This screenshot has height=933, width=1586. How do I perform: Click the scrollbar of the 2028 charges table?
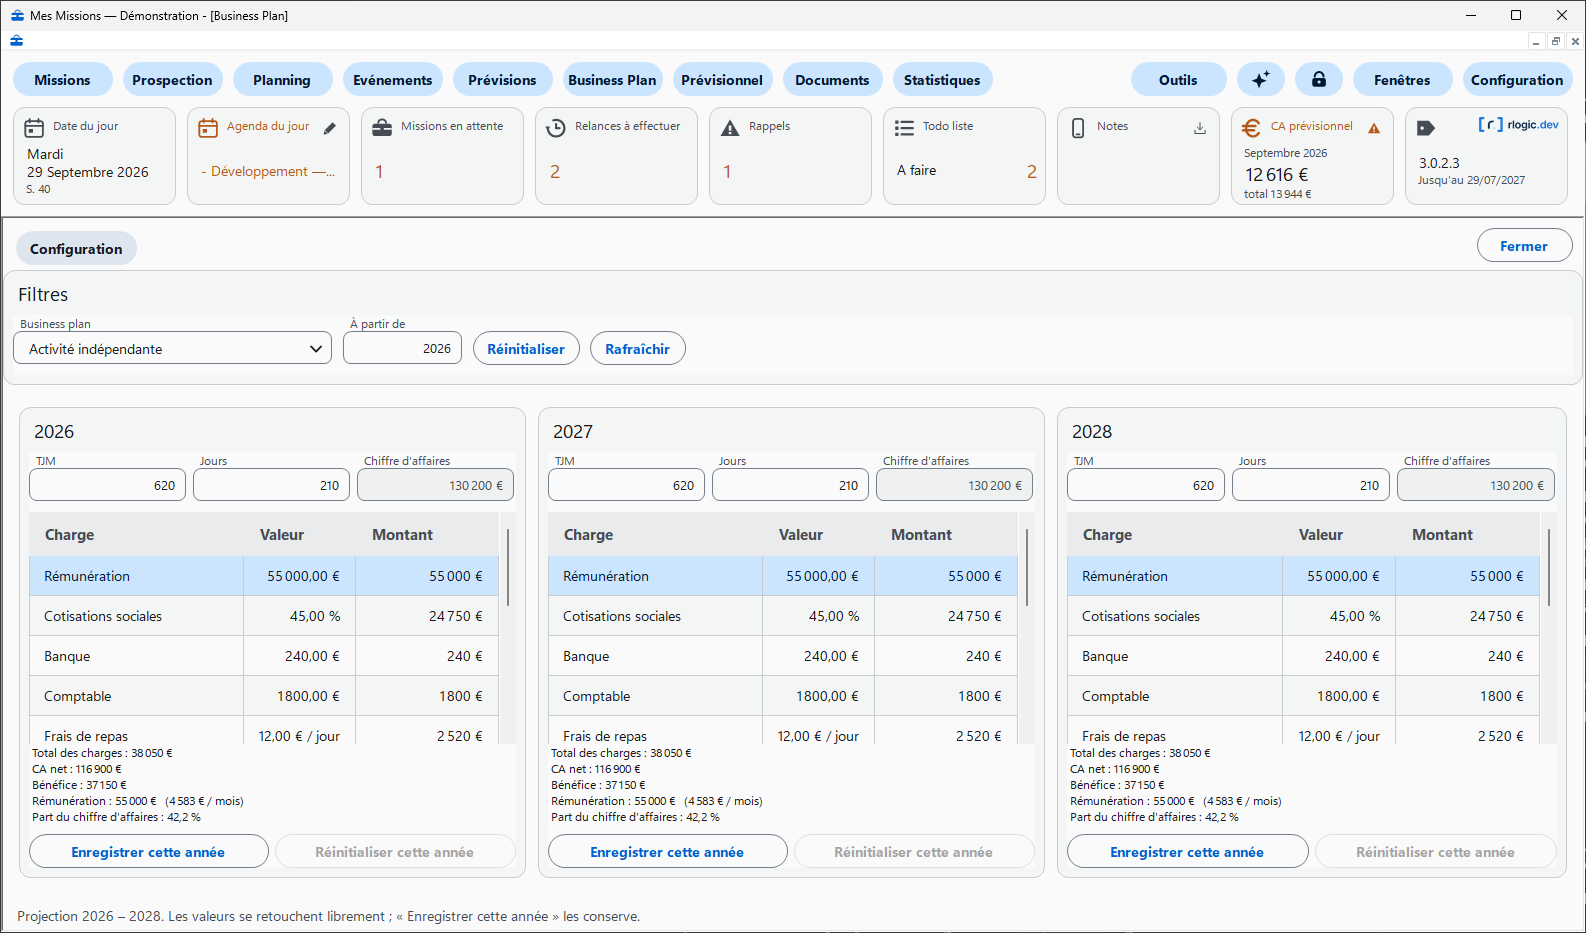point(1549,568)
